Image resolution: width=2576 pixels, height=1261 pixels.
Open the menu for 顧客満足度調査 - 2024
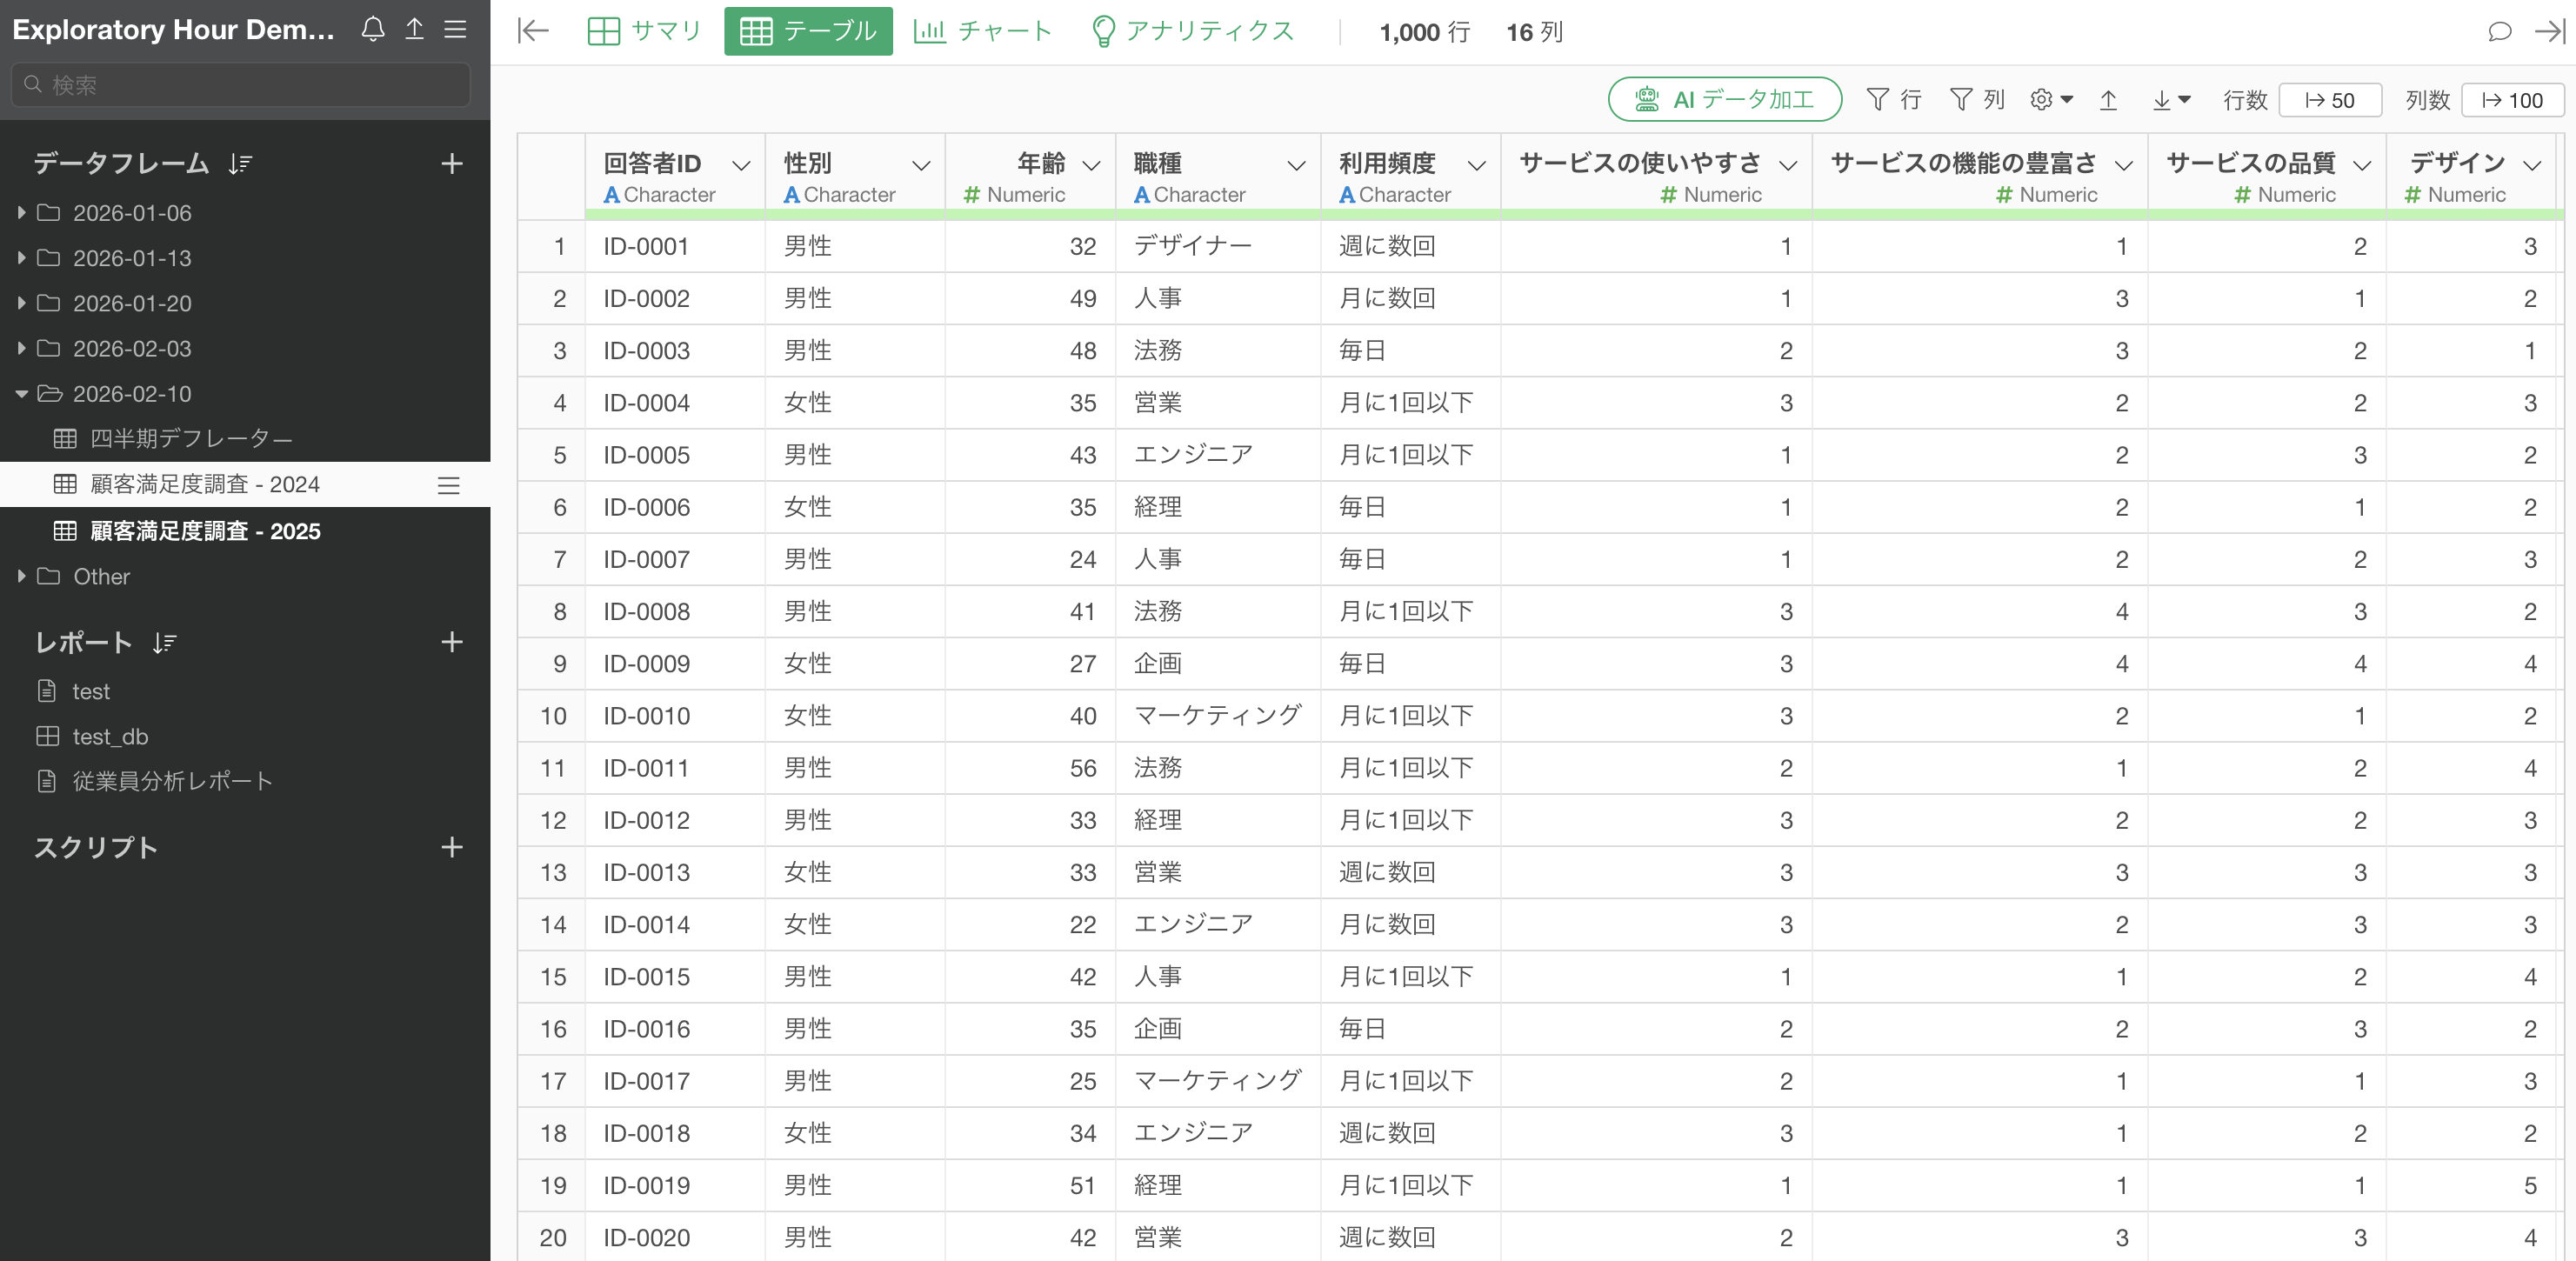(449, 485)
